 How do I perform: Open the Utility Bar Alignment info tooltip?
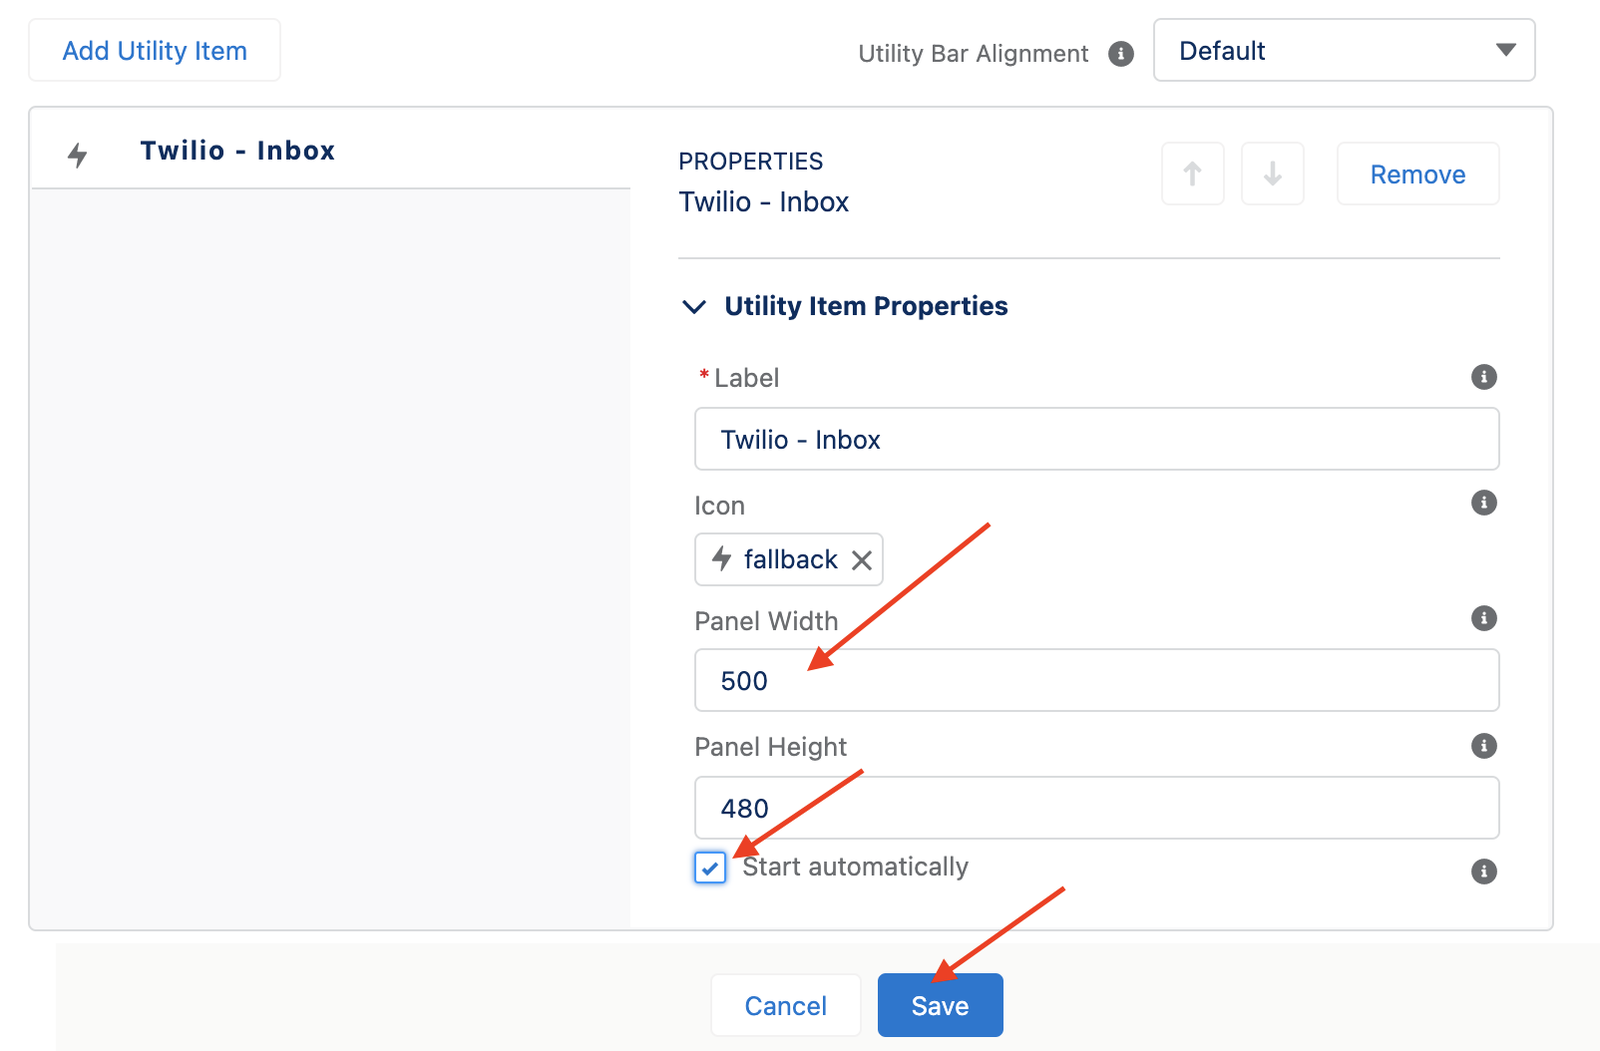pos(1121,54)
